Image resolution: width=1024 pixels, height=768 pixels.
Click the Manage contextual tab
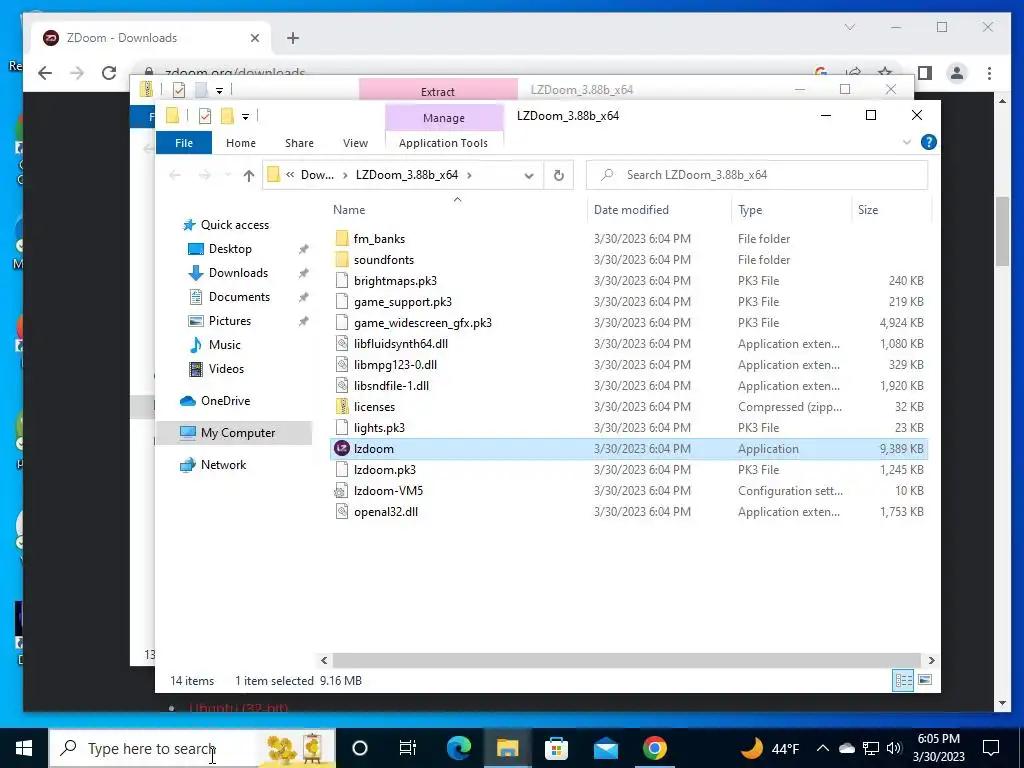tap(444, 118)
